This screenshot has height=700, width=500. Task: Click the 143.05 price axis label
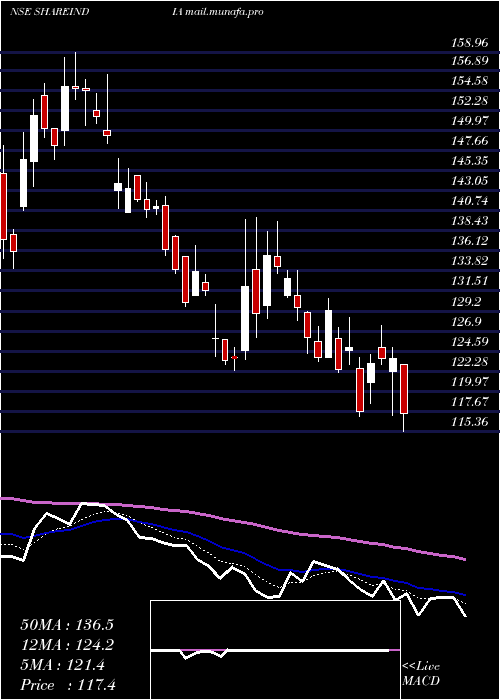pos(470,181)
